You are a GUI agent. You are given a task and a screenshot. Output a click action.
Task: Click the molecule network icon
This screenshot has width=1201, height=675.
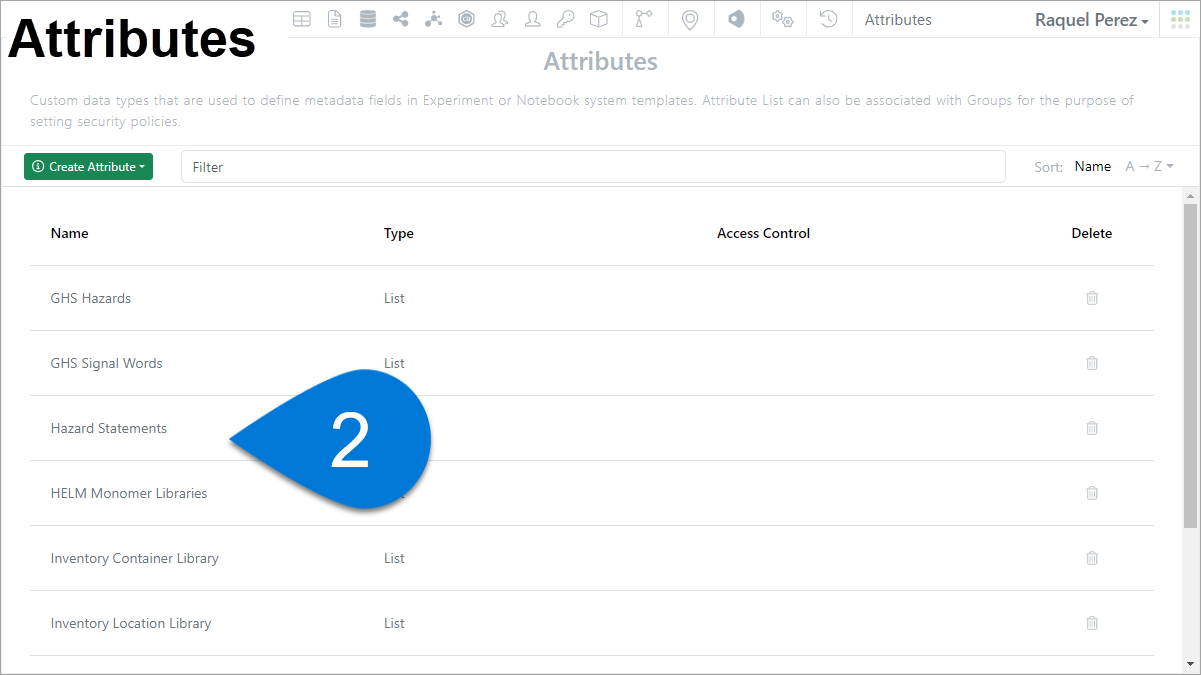pyautogui.click(x=433, y=19)
